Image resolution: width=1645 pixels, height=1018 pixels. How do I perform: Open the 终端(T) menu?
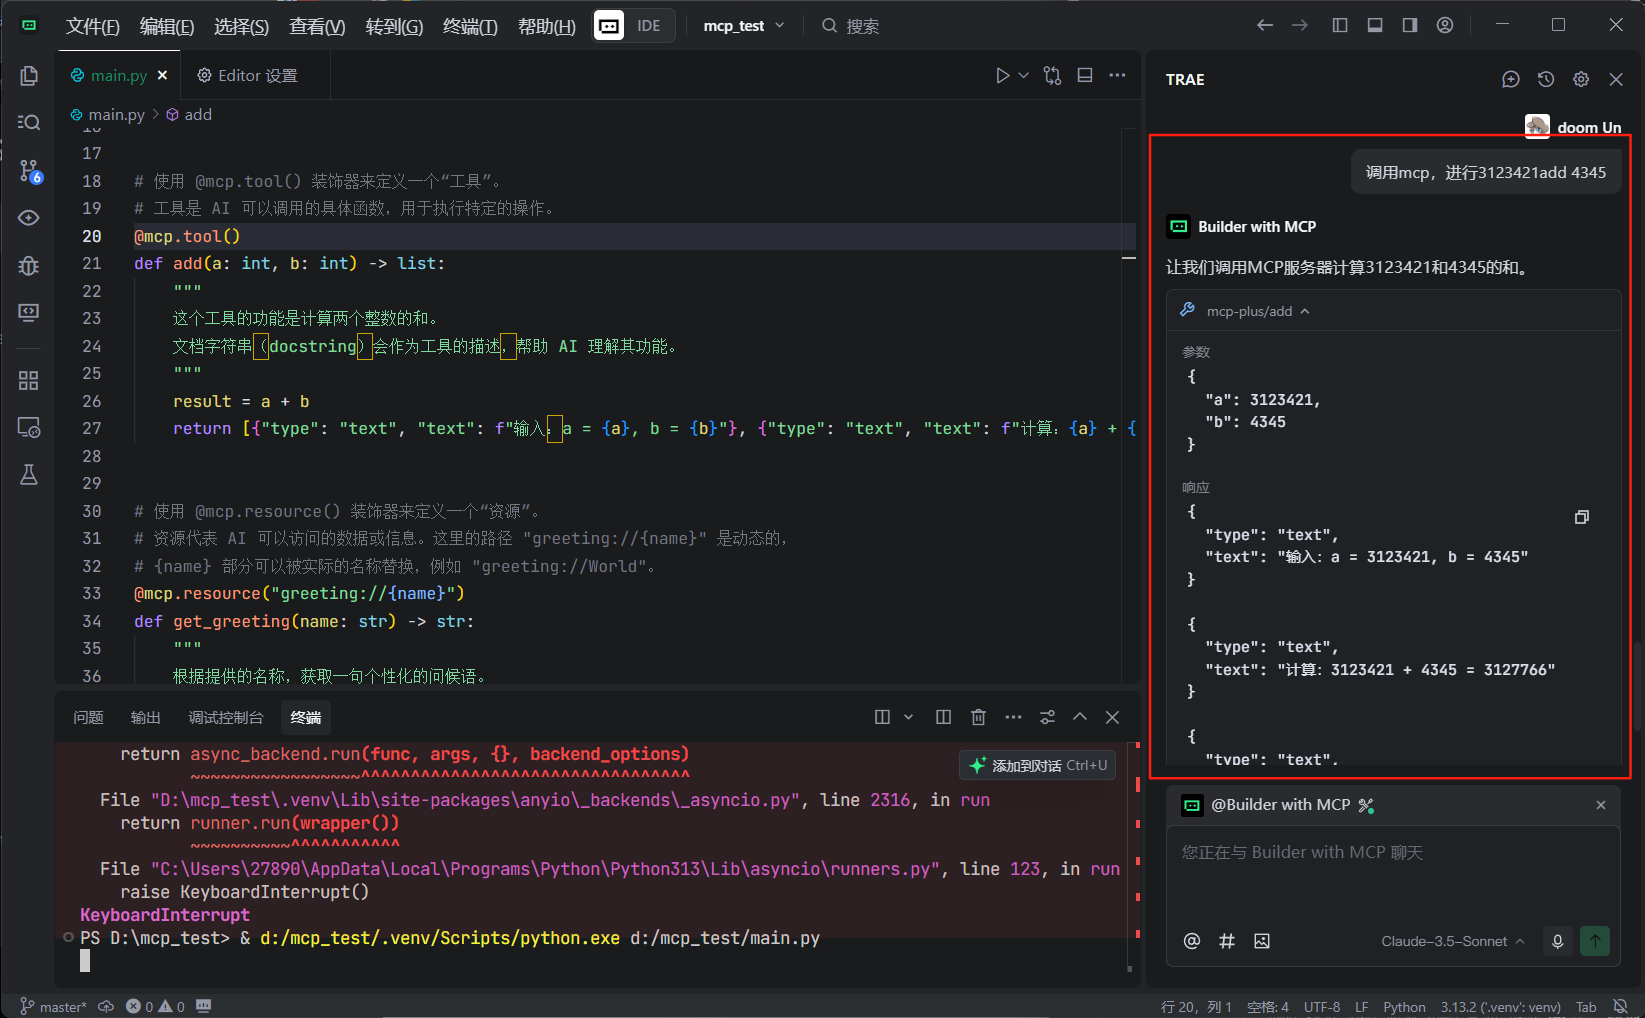pyautogui.click(x=469, y=26)
